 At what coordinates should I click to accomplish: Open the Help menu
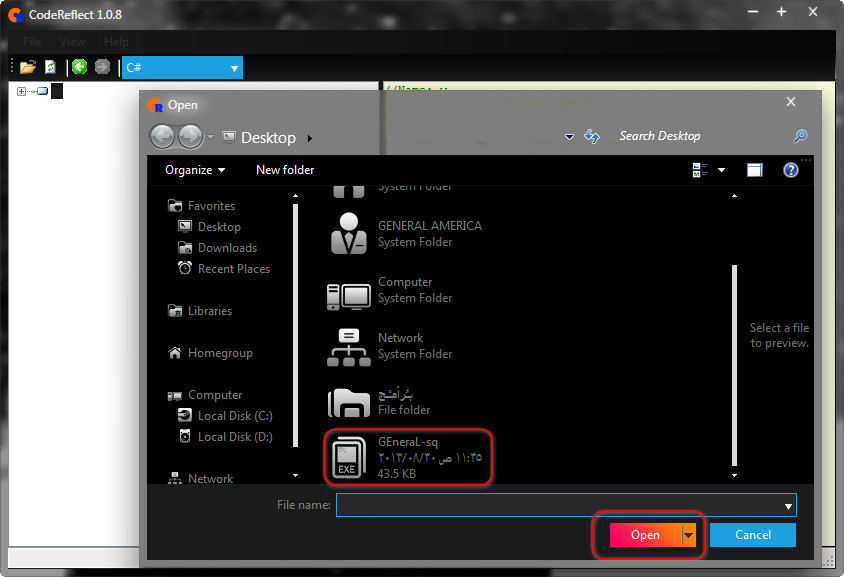116,42
